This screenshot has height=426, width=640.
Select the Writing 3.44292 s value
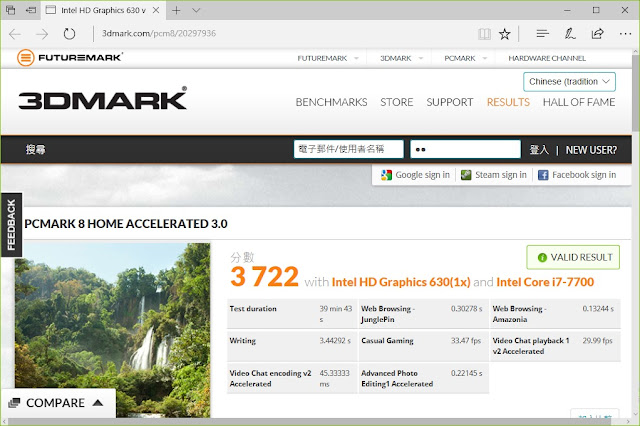(335, 341)
